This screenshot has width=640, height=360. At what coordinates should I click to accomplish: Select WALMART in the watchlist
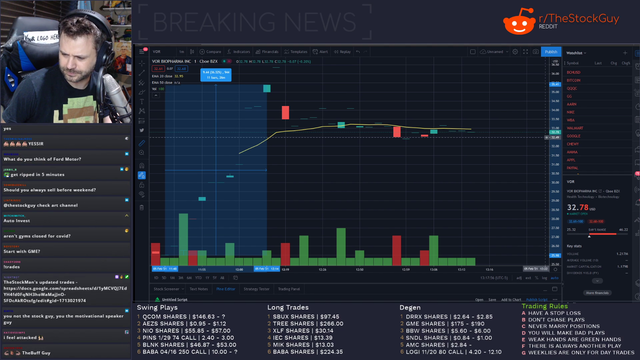575,128
